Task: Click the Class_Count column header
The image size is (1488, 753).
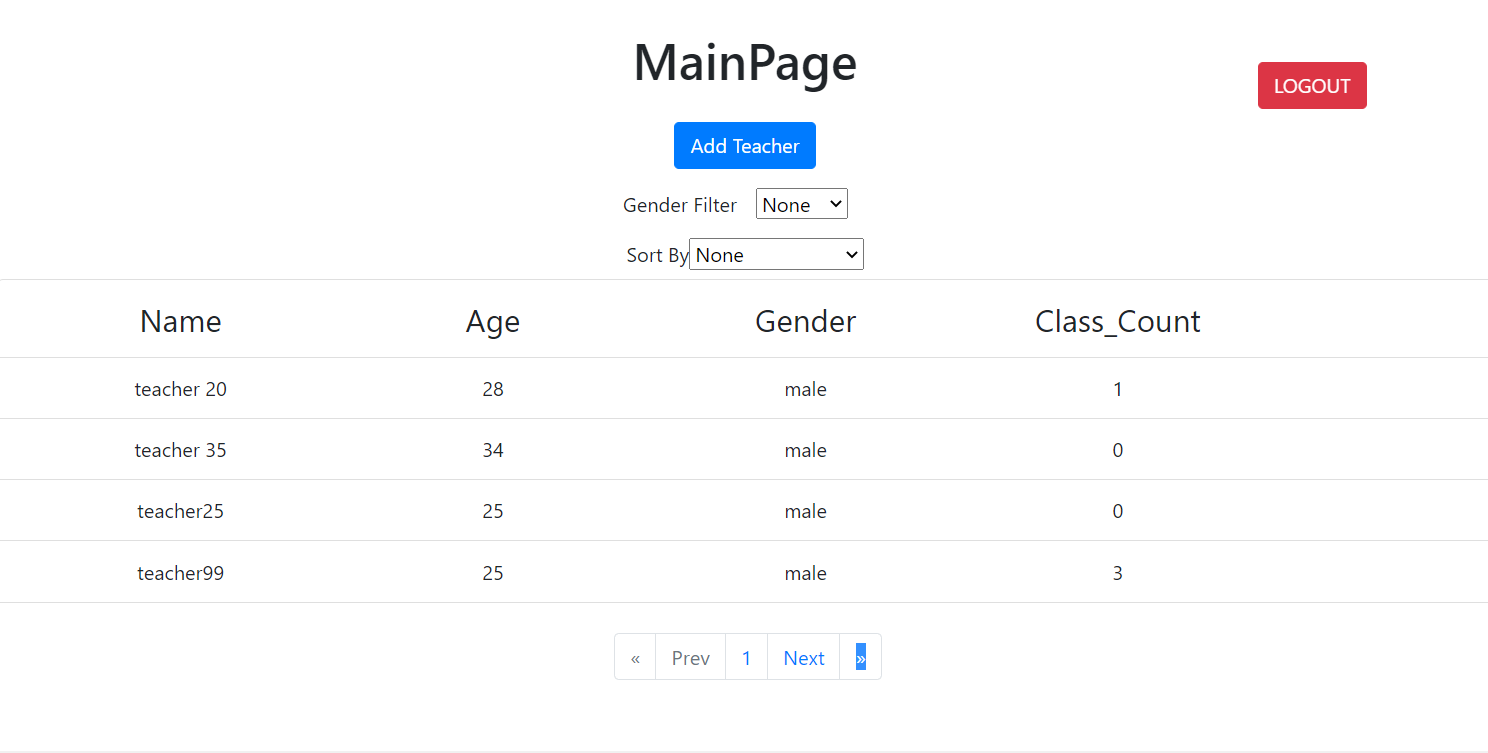Action: coord(1117,321)
